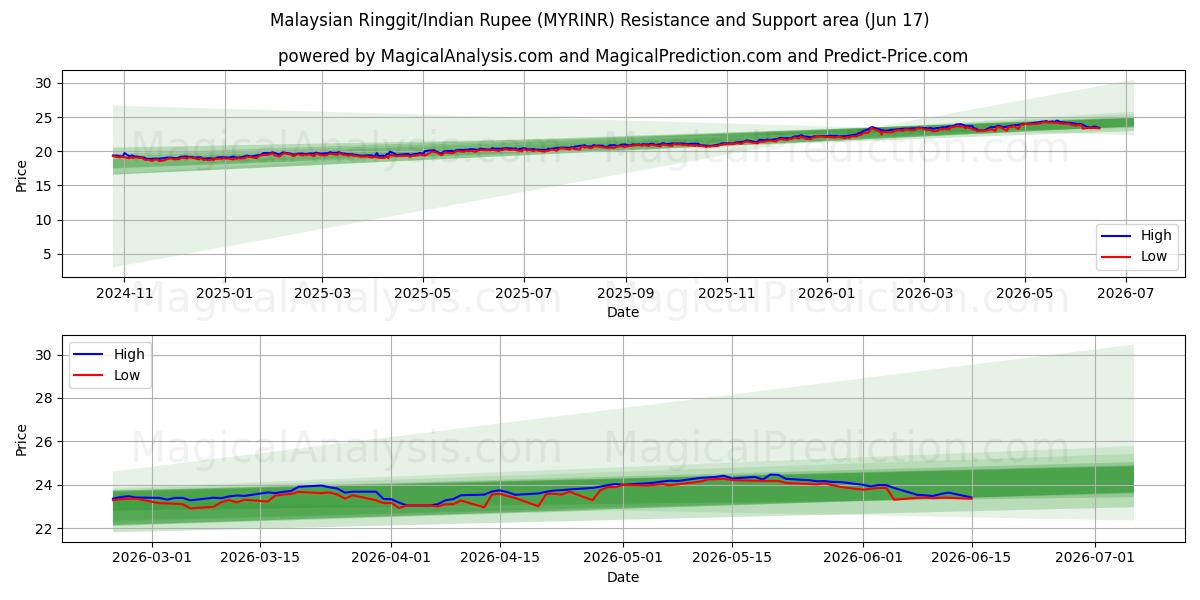Click the Date label under the bottom chart

[x=623, y=577]
